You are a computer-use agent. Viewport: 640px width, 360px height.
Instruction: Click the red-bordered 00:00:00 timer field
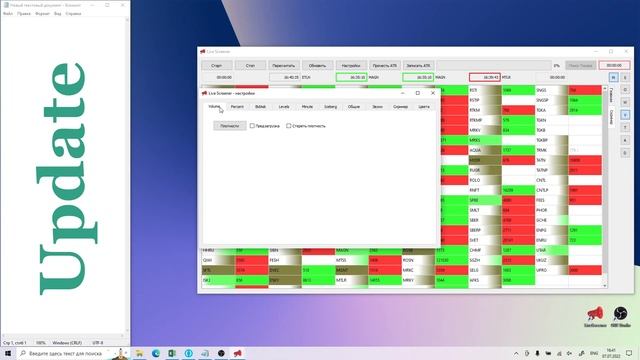coord(614,65)
